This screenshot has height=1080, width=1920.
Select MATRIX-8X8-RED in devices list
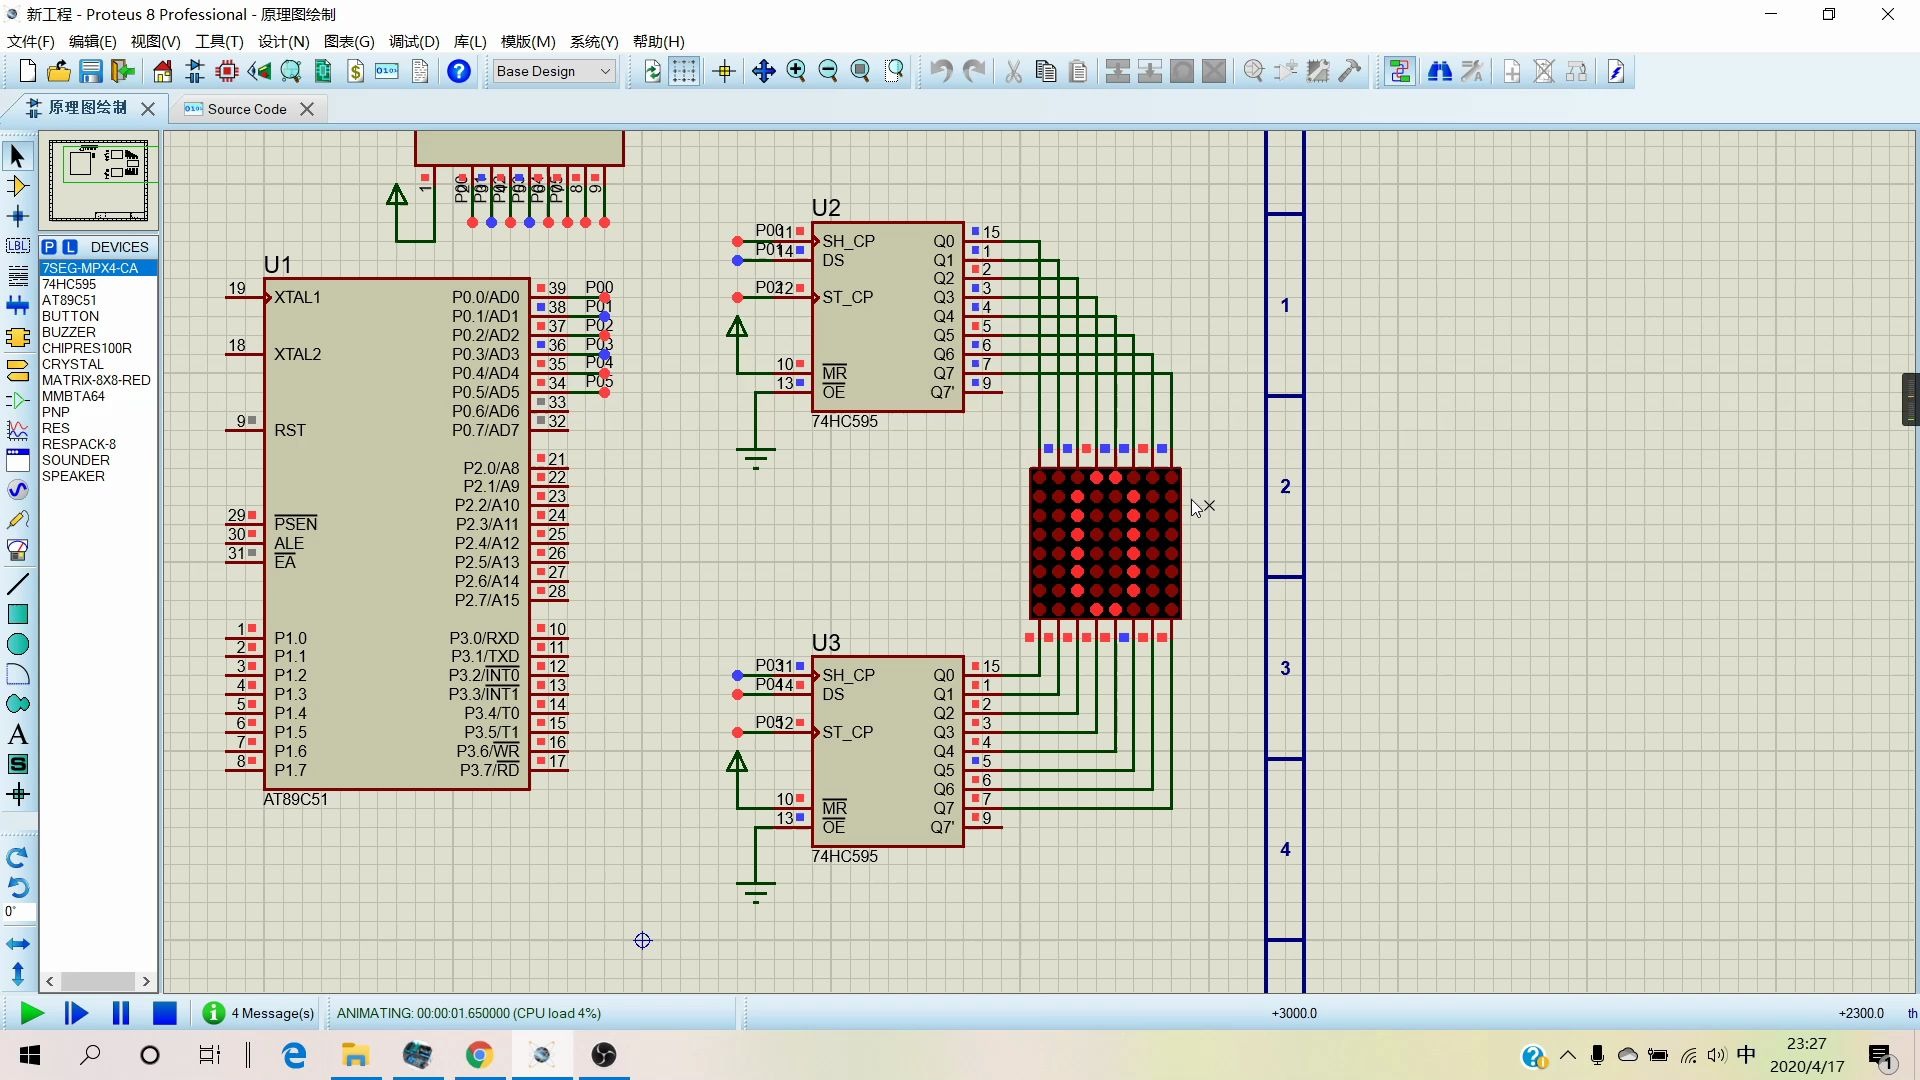96,380
